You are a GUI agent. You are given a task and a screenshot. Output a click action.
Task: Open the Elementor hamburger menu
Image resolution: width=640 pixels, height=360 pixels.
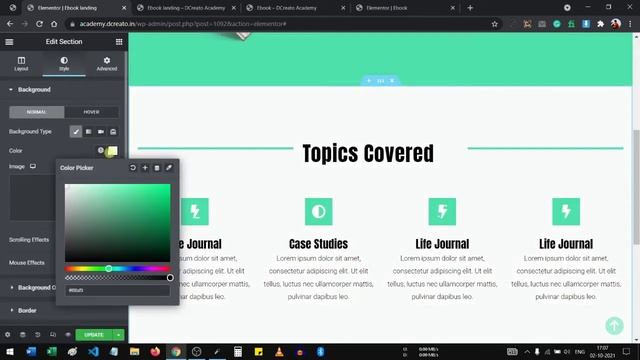click(9, 42)
